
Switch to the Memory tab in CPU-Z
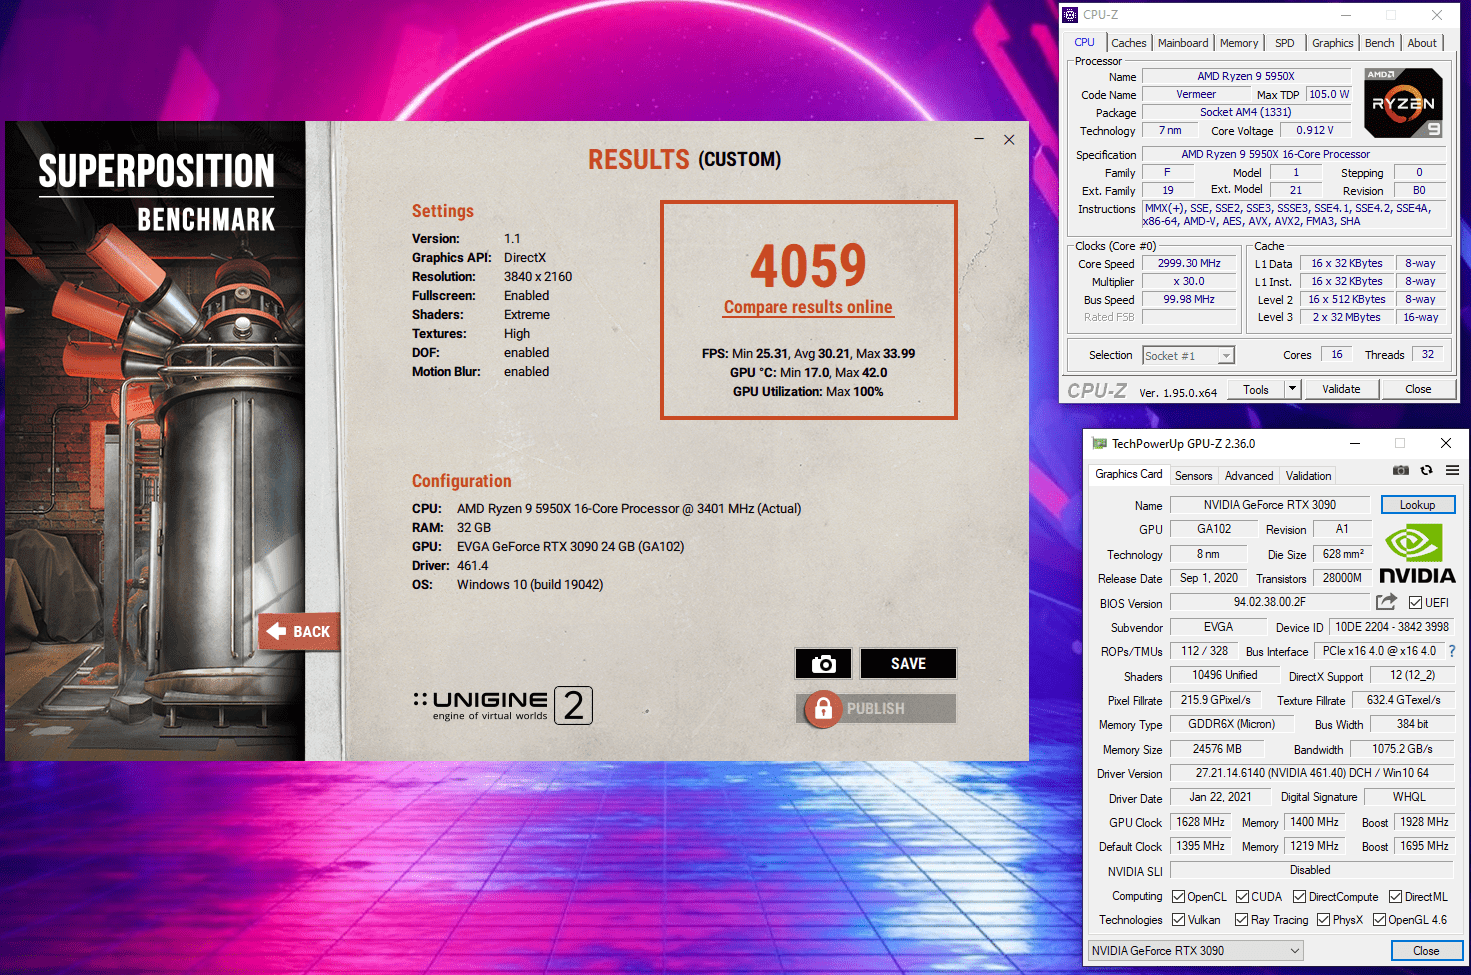coord(1239,43)
